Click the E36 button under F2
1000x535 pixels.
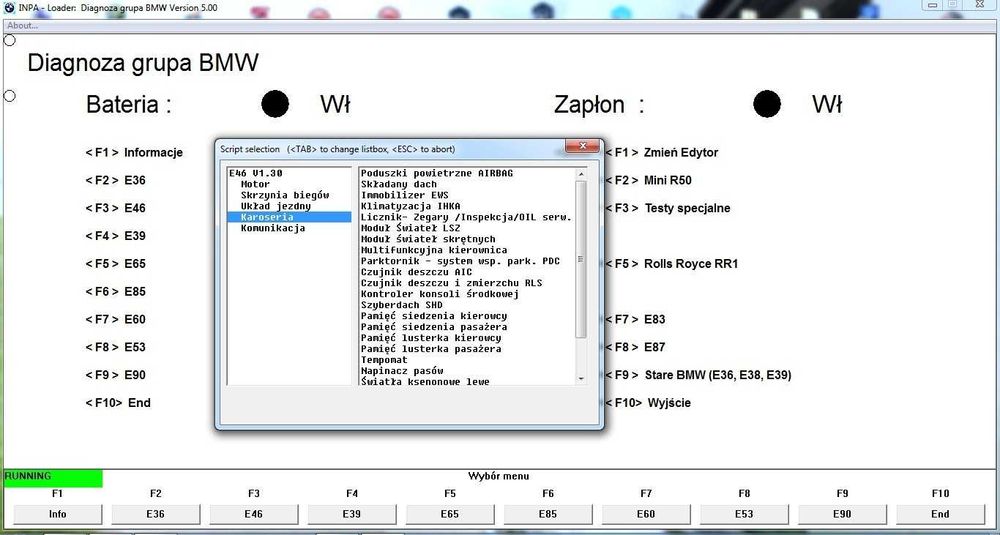pyautogui.click(x=156, y=514)
